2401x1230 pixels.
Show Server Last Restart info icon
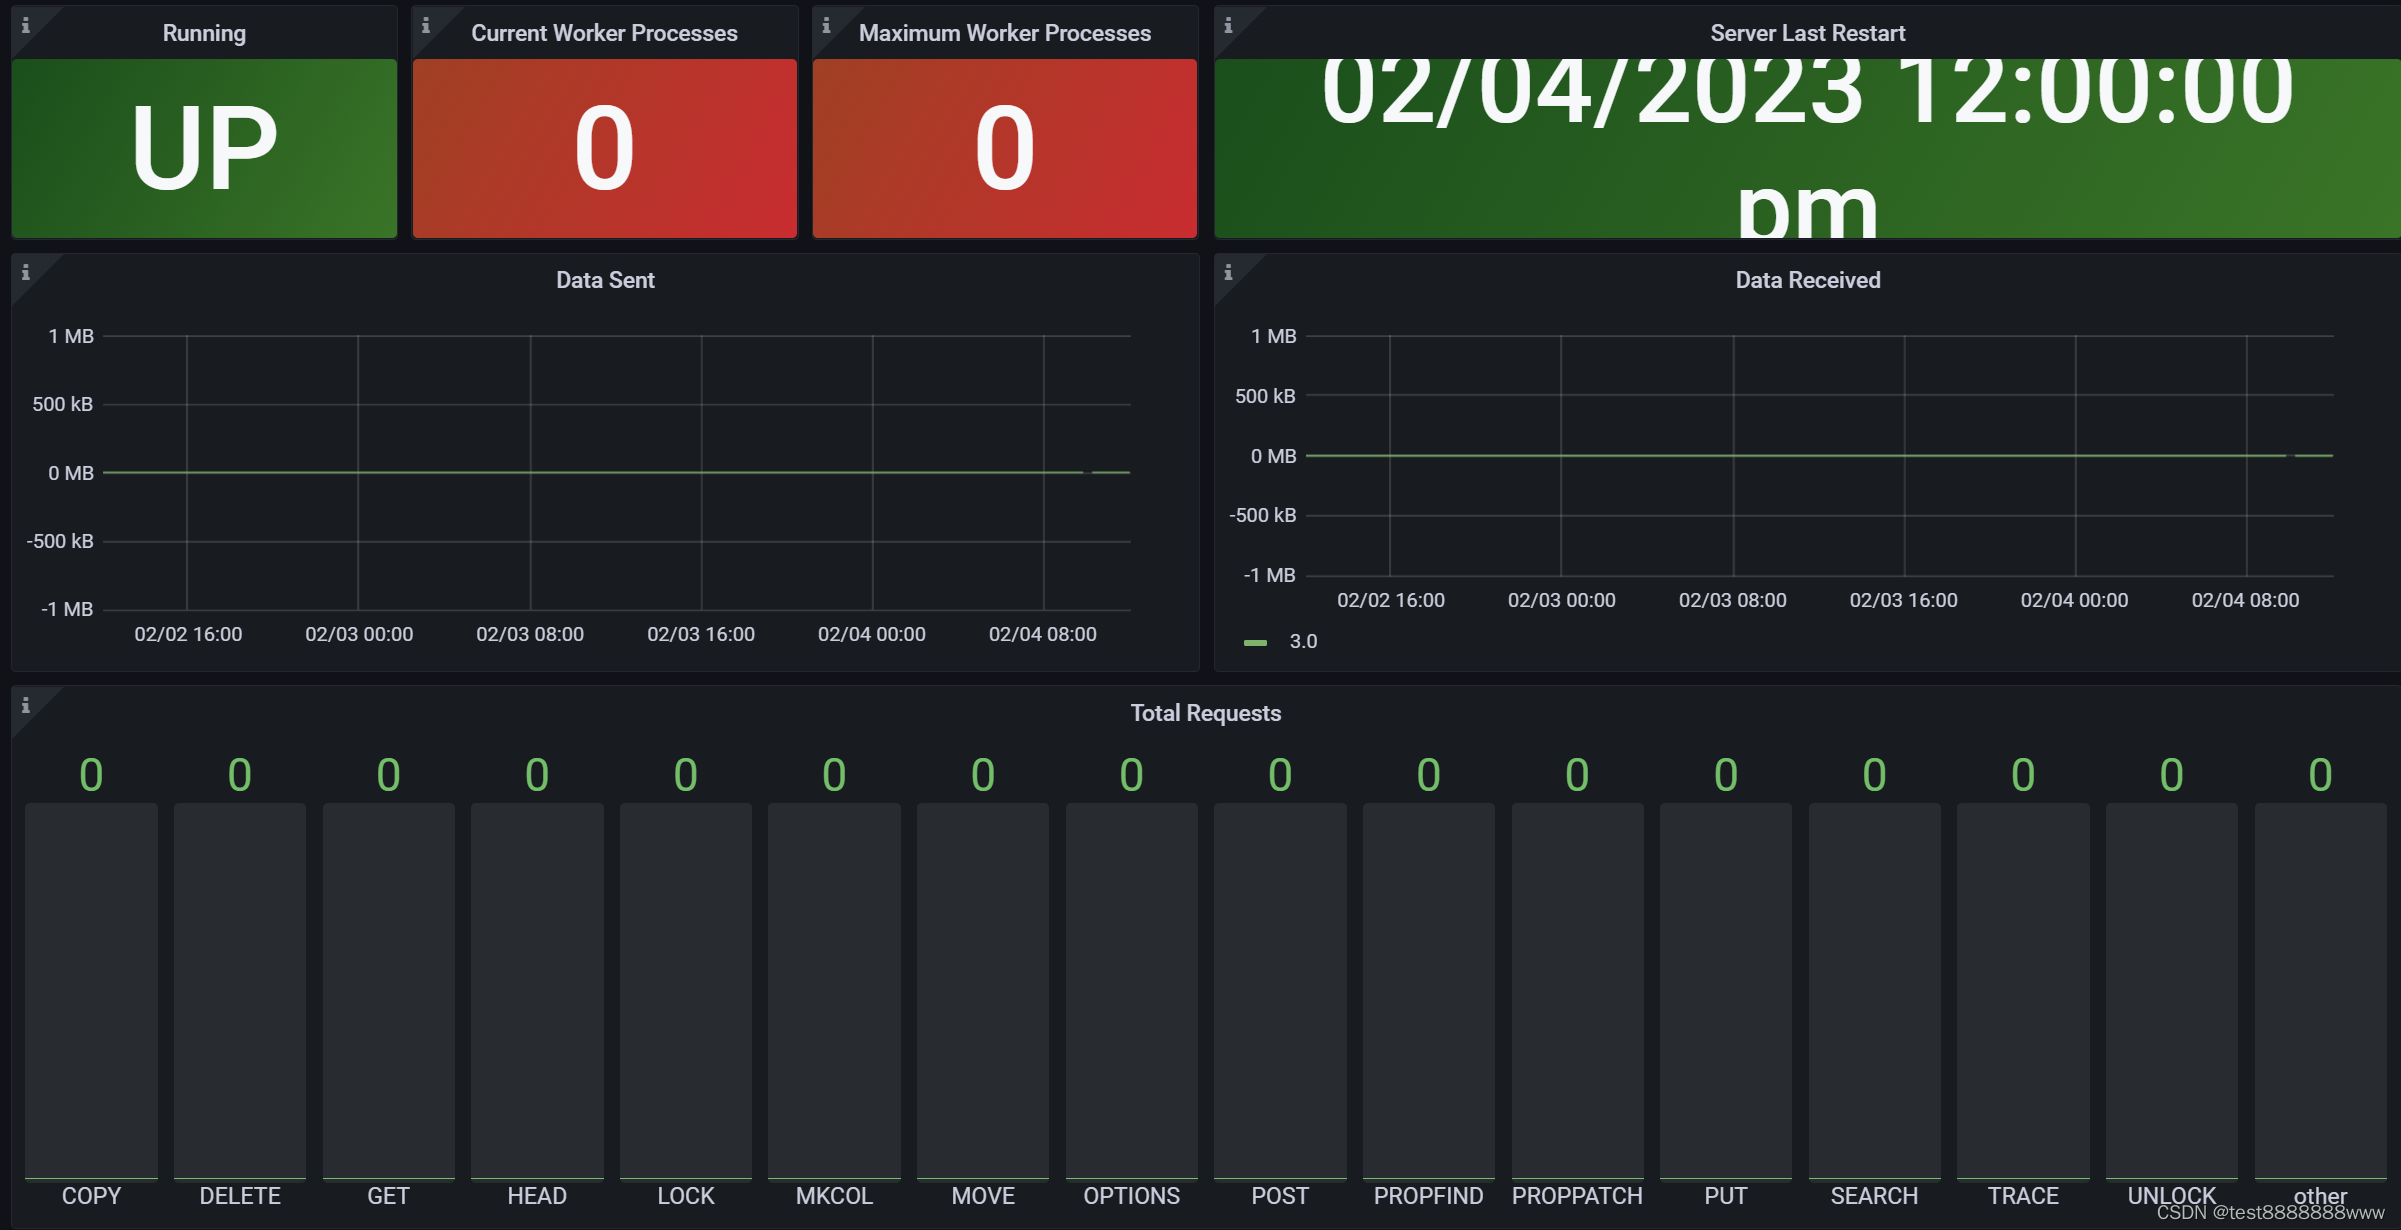pyautogui.click(x=1228, y=26)
